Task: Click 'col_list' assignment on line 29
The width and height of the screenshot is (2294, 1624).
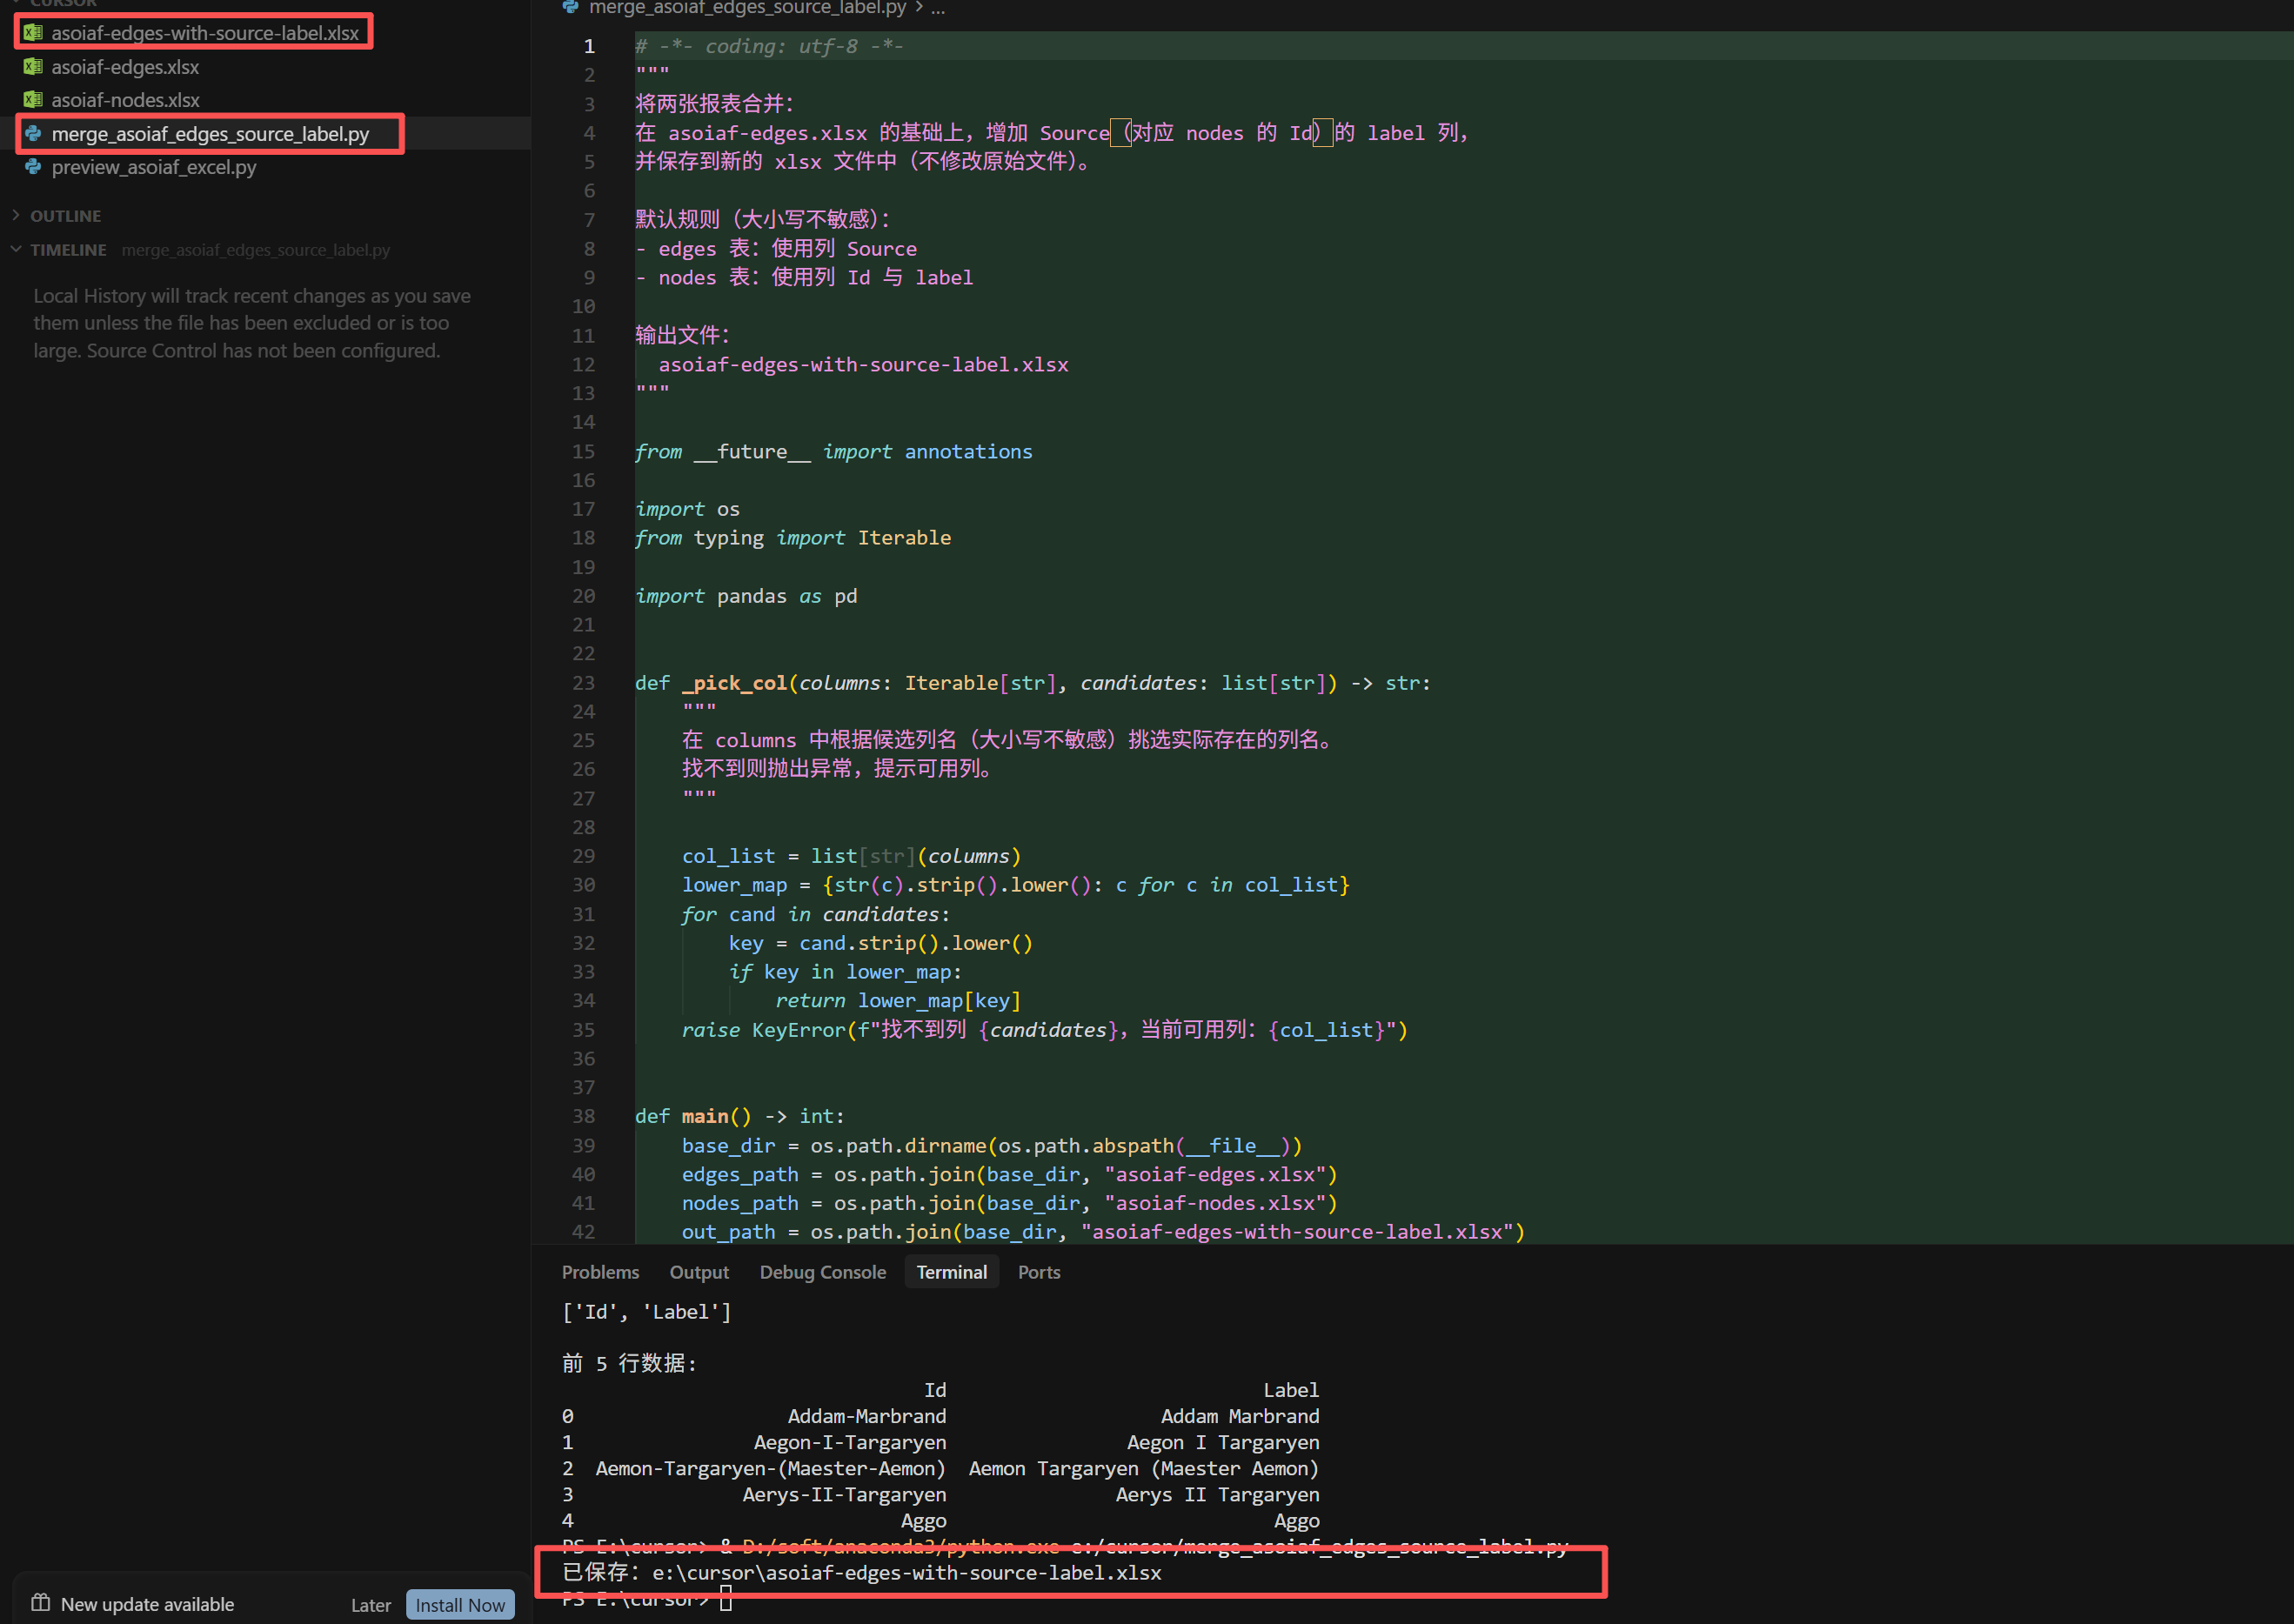Action: pyautogui.click(x=728, y=856)
